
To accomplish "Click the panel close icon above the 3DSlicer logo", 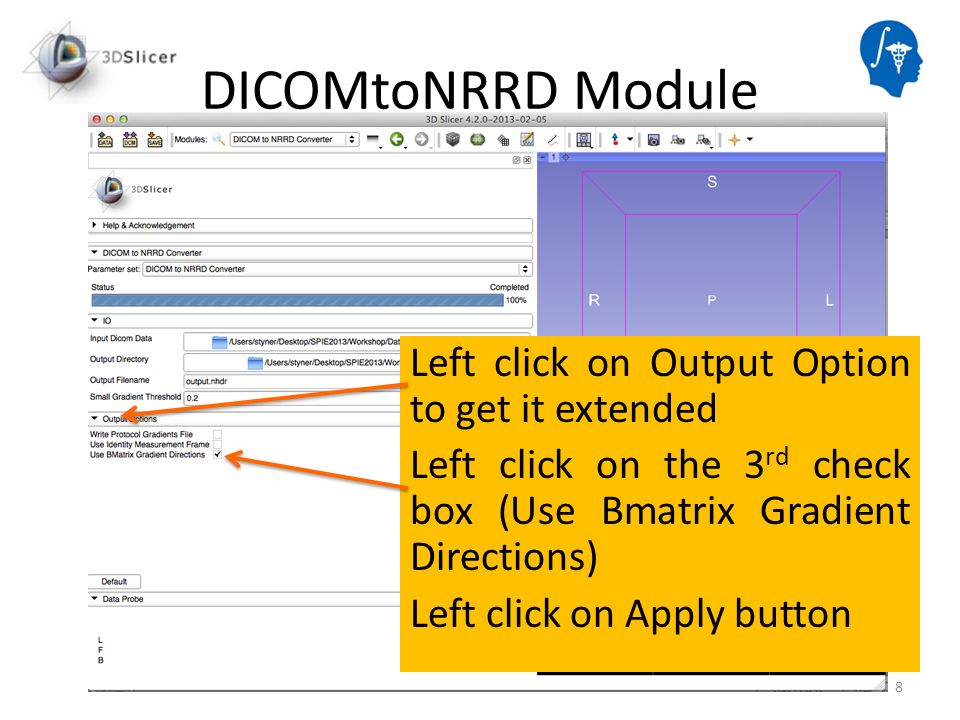I will click(527, 160).
